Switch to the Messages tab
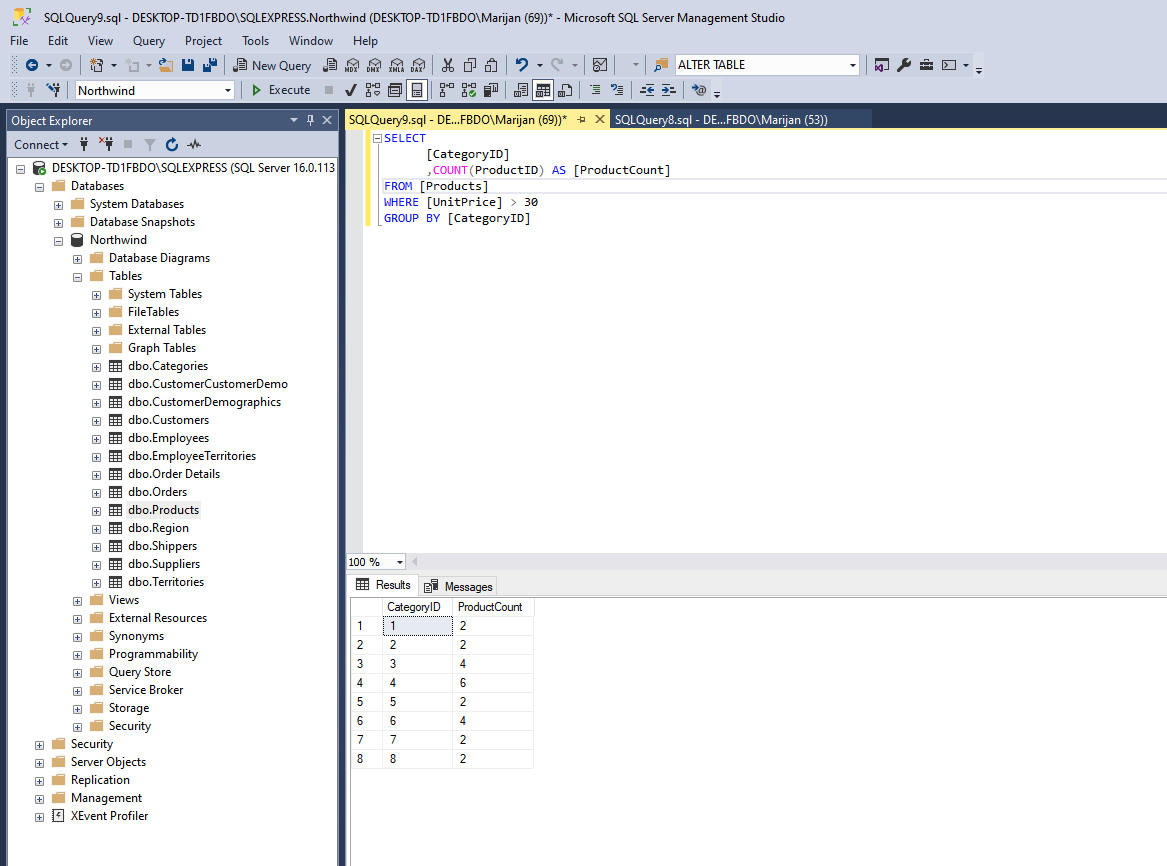1167x866 pixels. coord(458,586)
